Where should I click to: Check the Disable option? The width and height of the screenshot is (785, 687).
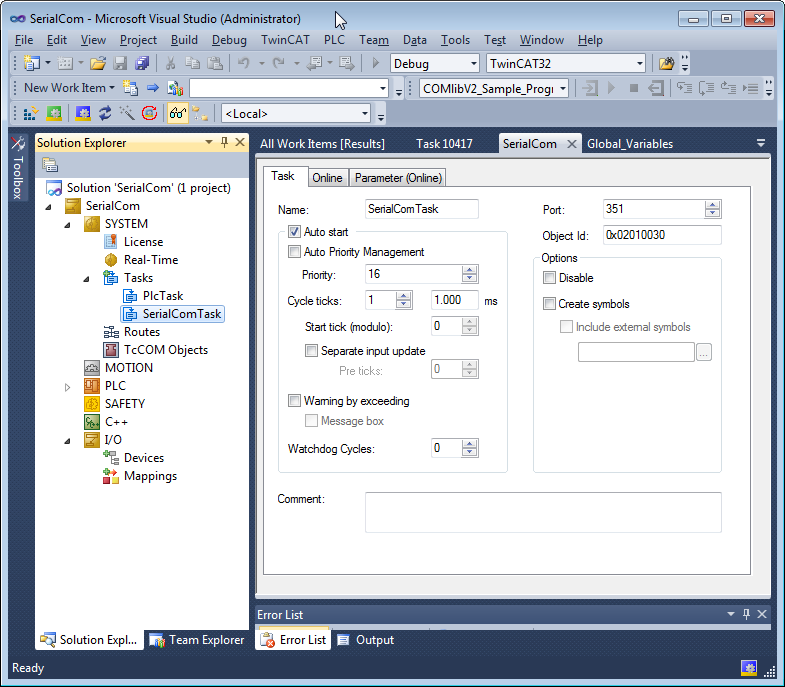point(549,277)
